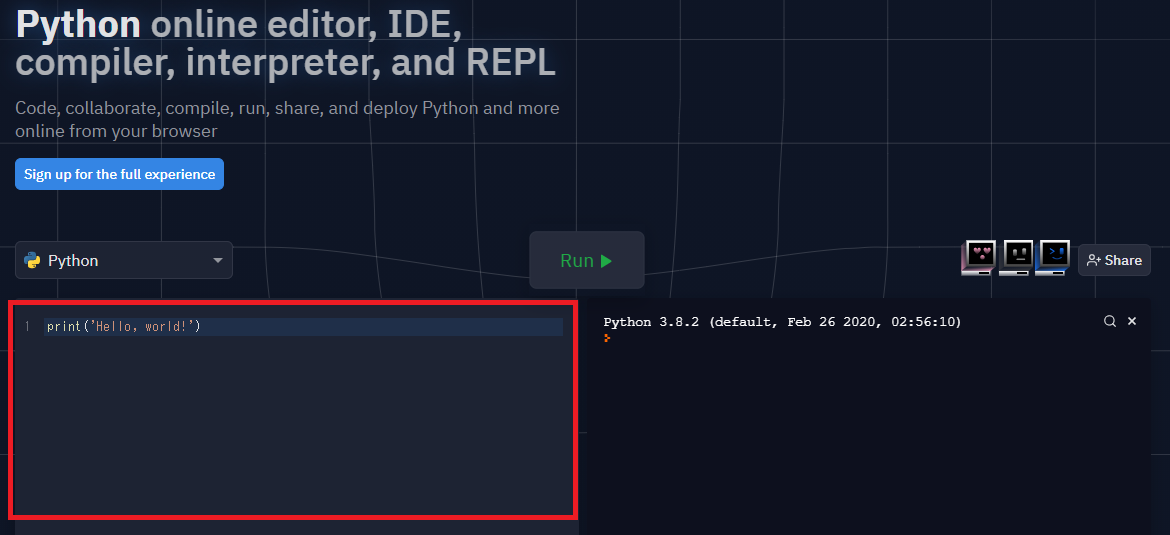The height and width of the screenshot is (535, 1170).
Task: Click the Python 3.8.2 version text in console
Action: click(x=782, y=322)
